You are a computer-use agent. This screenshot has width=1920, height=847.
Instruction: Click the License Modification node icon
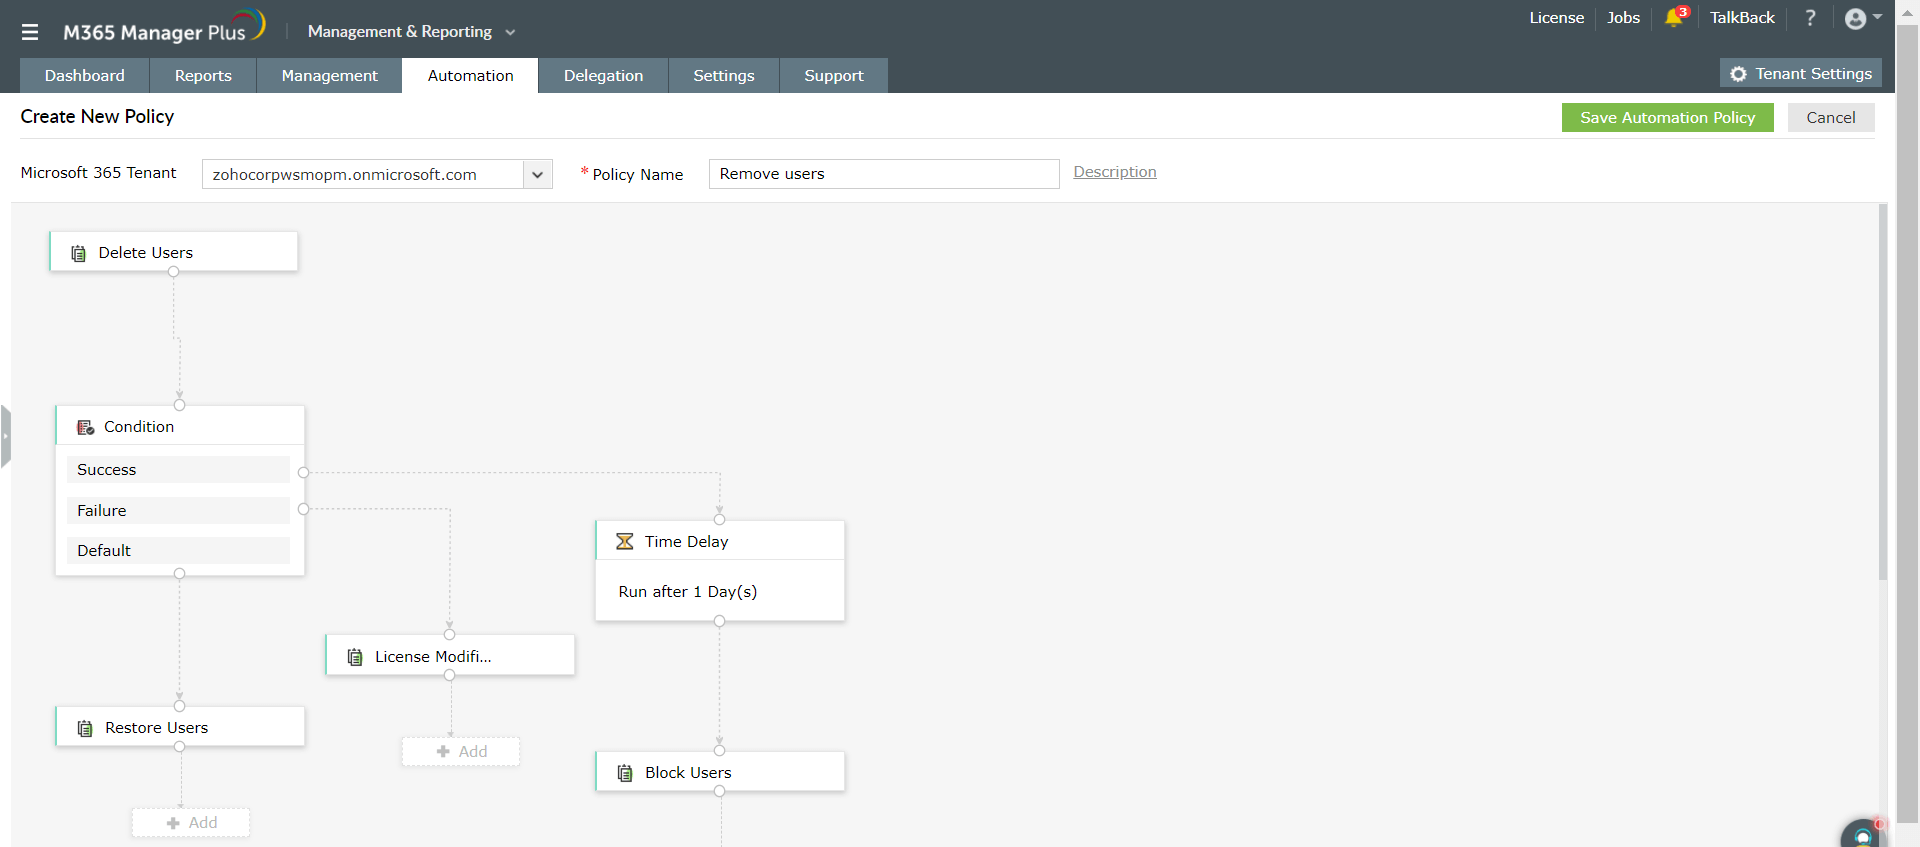click(x=355, y=657)
